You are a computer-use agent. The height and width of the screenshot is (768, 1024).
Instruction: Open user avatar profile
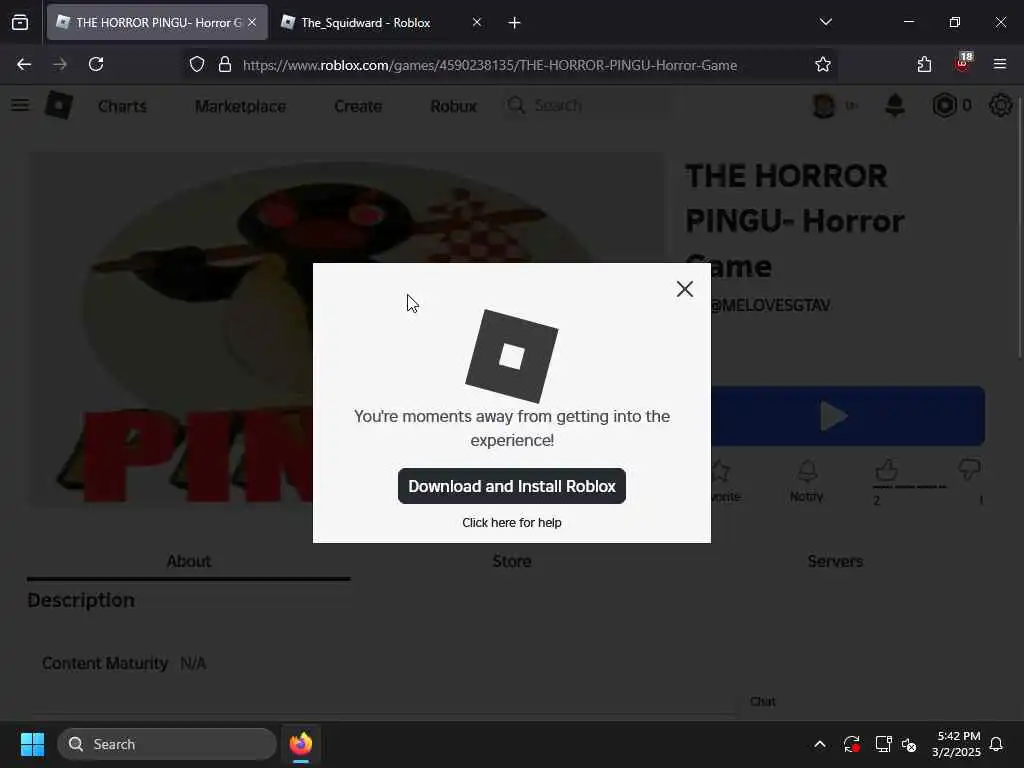[x=824, y=105]
